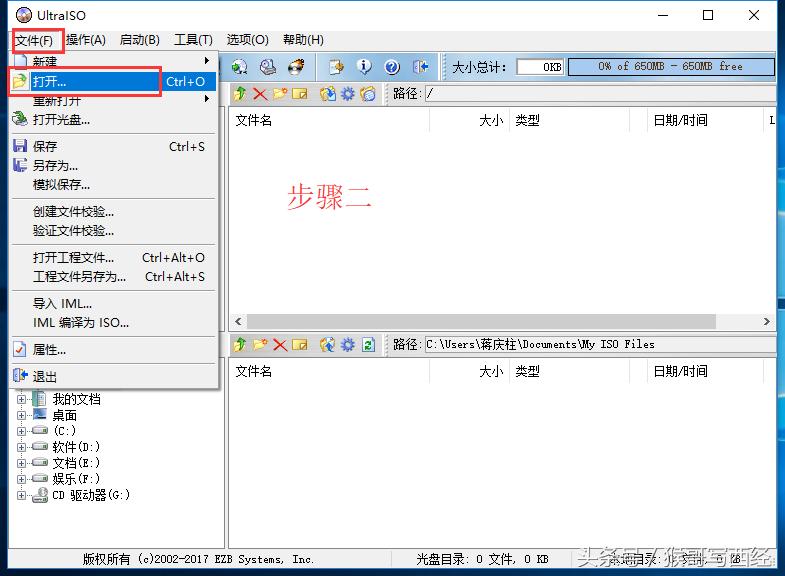Choose 工程文件另存为... entry

[x=114, y=276]
